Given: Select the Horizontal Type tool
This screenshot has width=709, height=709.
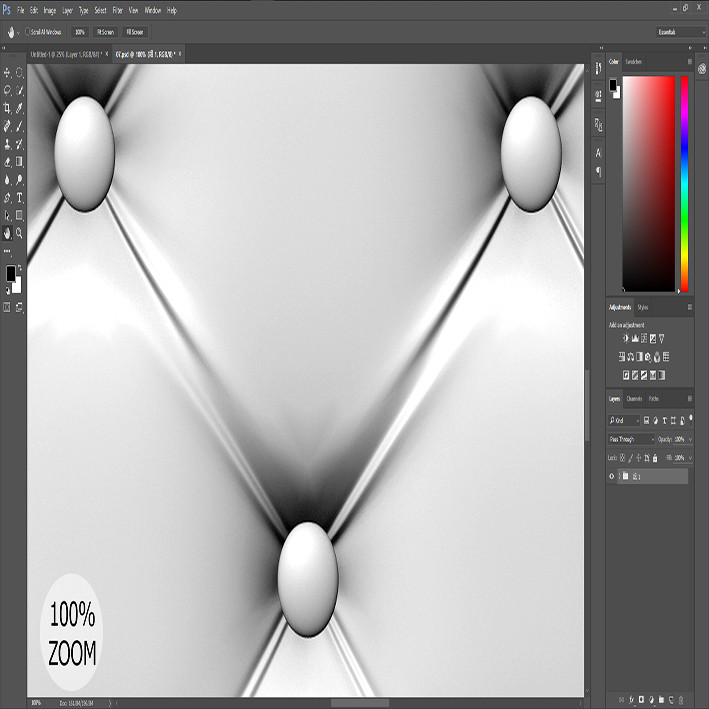Looking at the screenshot, I should point(19,198).
